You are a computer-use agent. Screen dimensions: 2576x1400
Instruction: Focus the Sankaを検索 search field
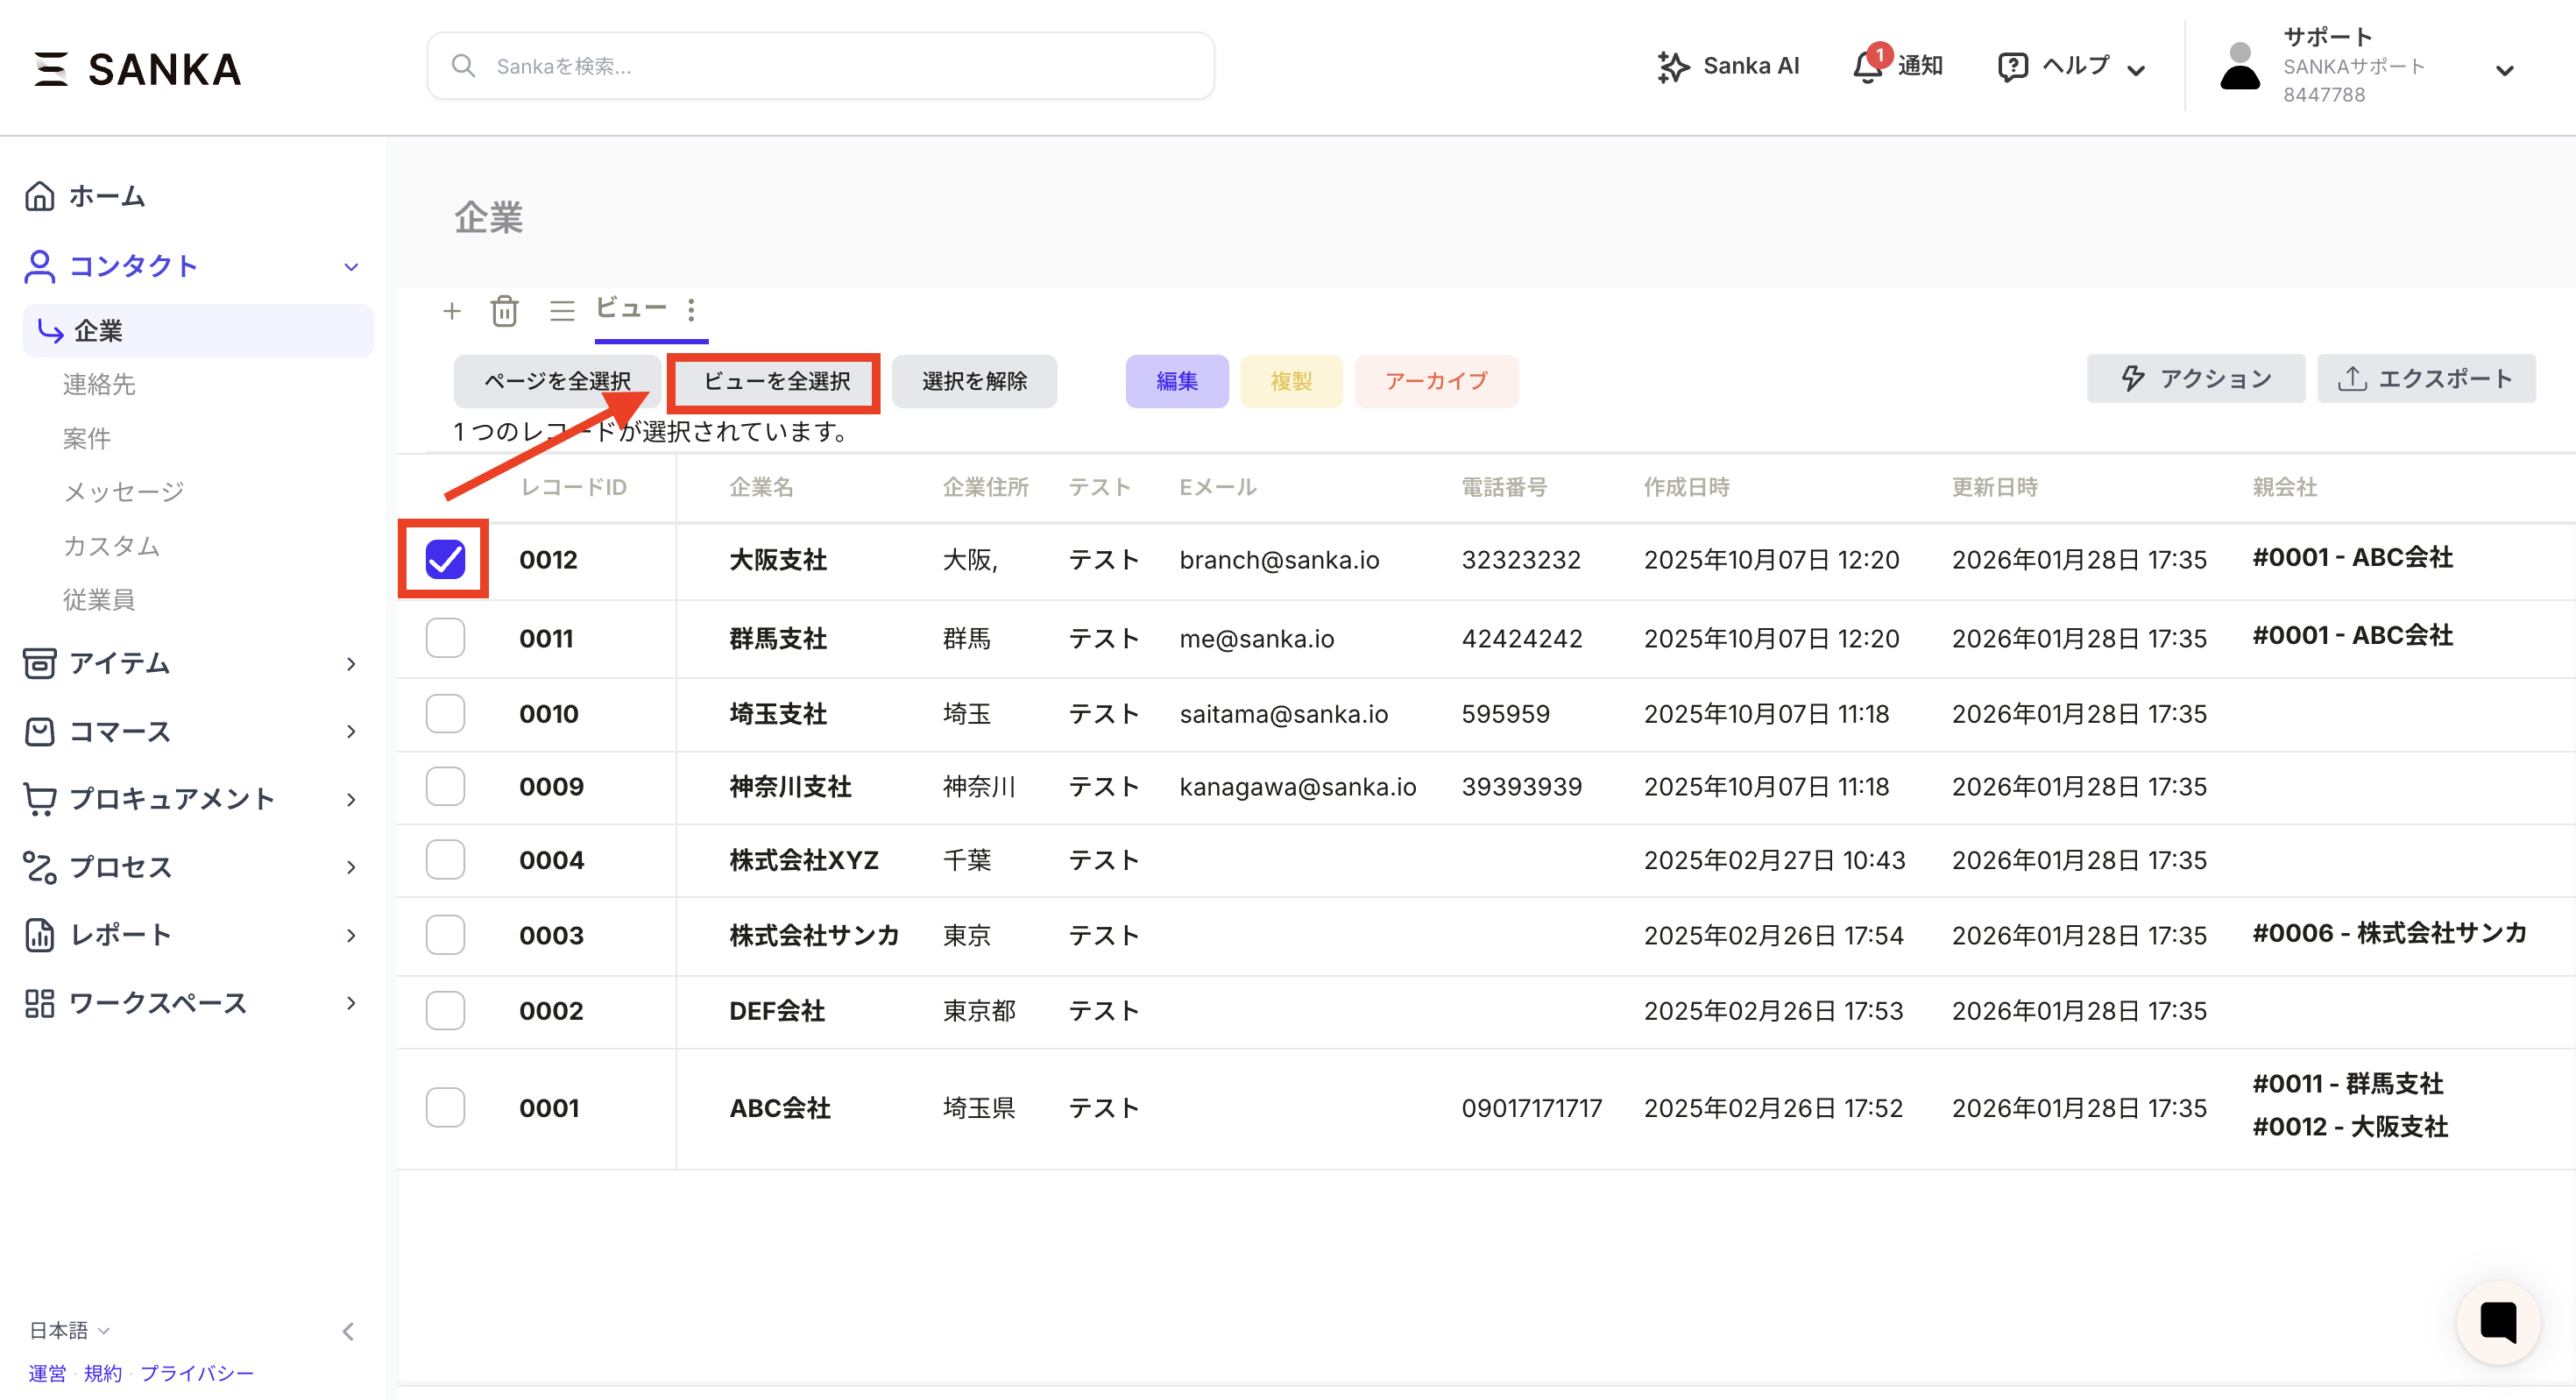820,66
